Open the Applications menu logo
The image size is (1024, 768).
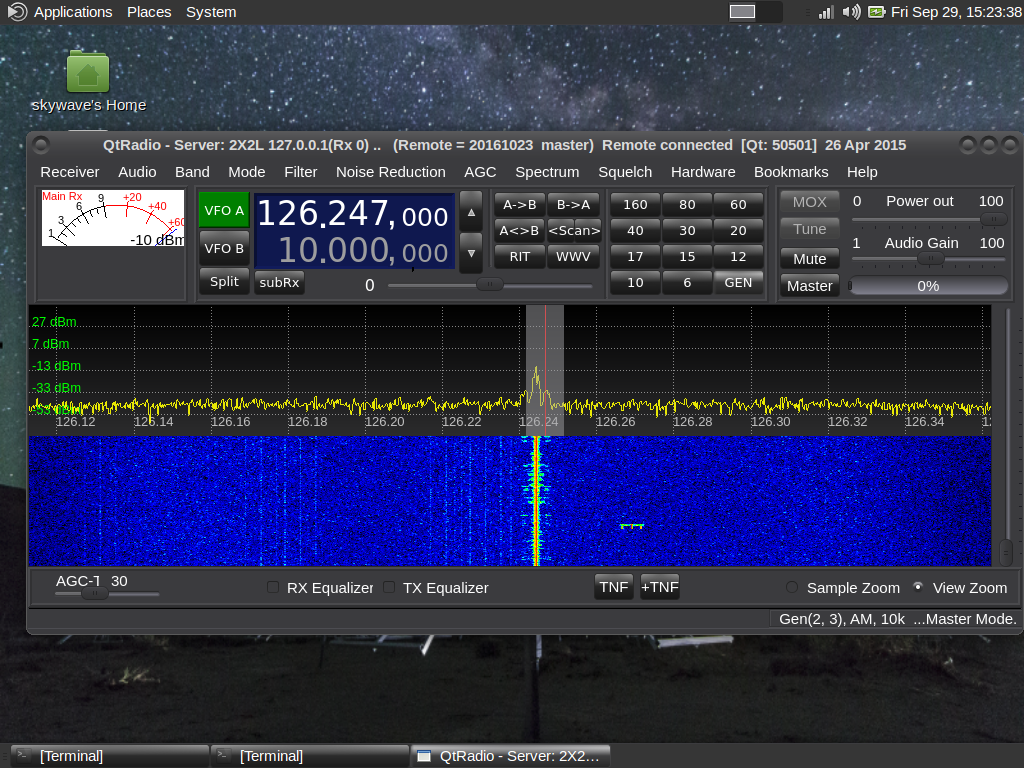[17, 12]
